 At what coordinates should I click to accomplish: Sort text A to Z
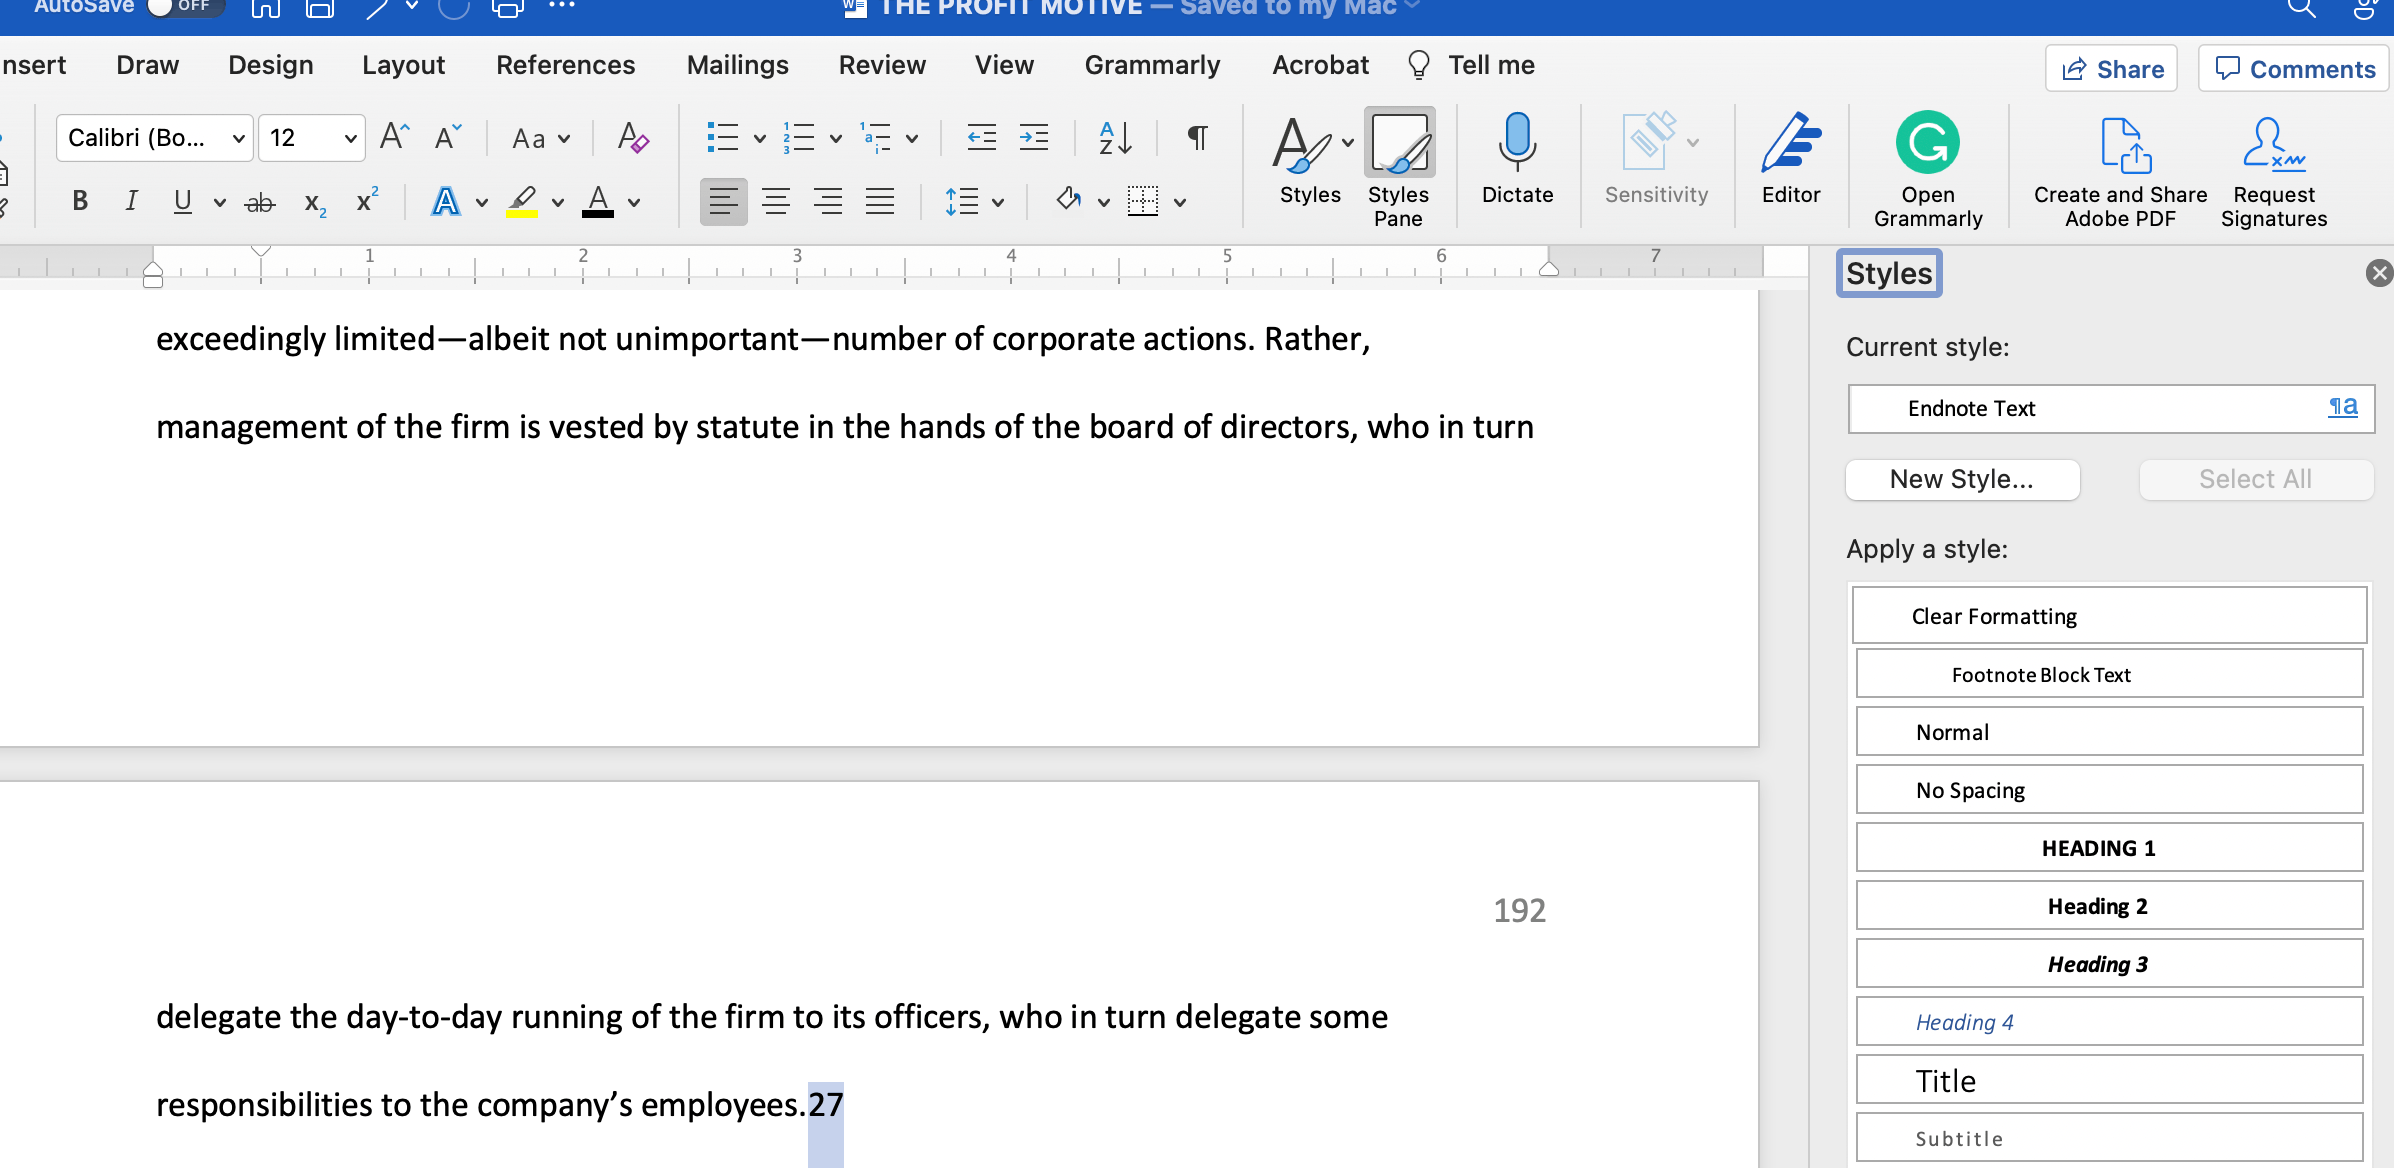(1115, 137)
